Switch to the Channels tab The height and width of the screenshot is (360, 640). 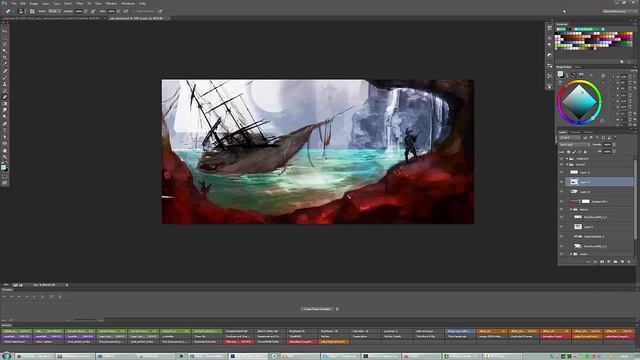click(575, 132)
